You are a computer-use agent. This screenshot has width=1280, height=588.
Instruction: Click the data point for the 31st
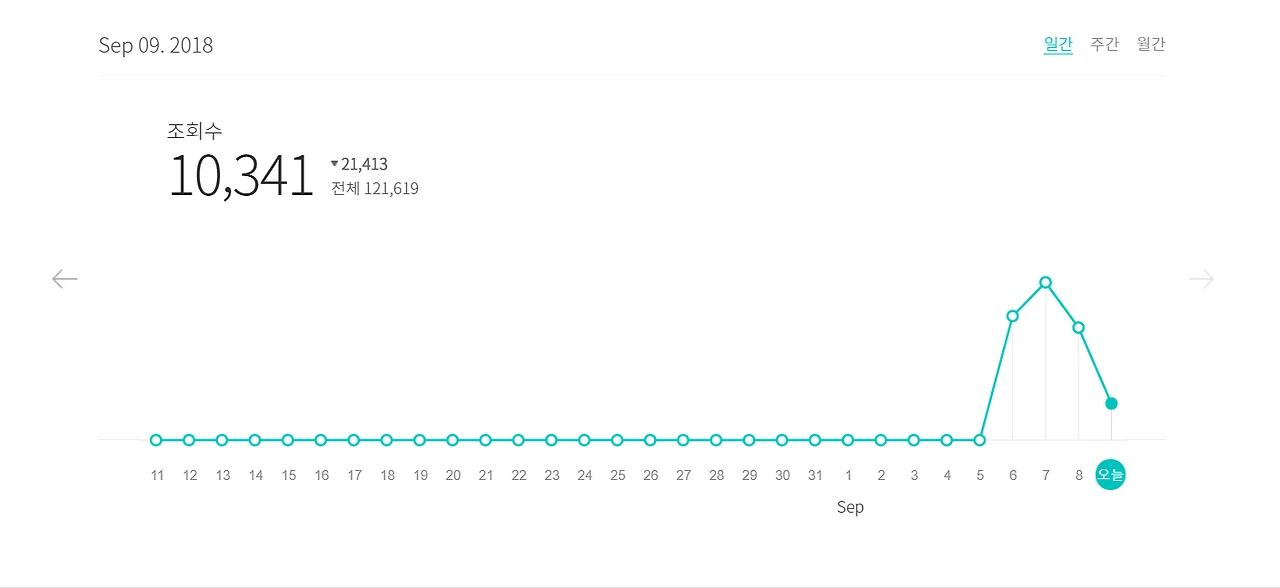coord(815,440)
